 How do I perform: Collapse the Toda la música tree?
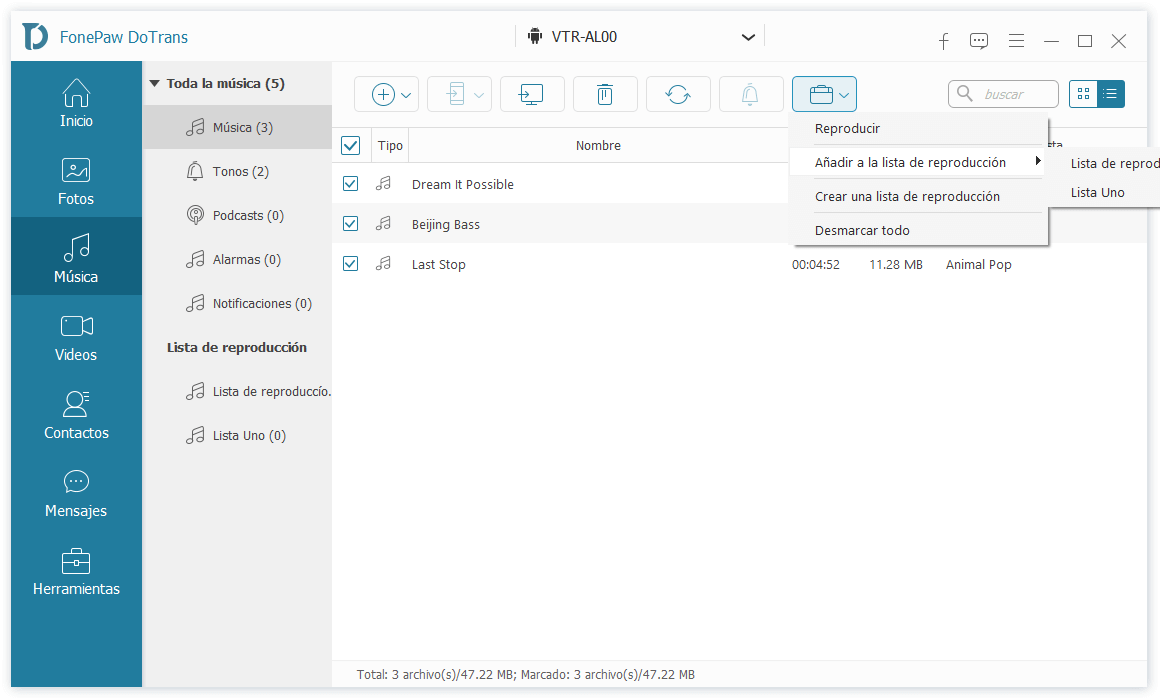pos(154,84)
